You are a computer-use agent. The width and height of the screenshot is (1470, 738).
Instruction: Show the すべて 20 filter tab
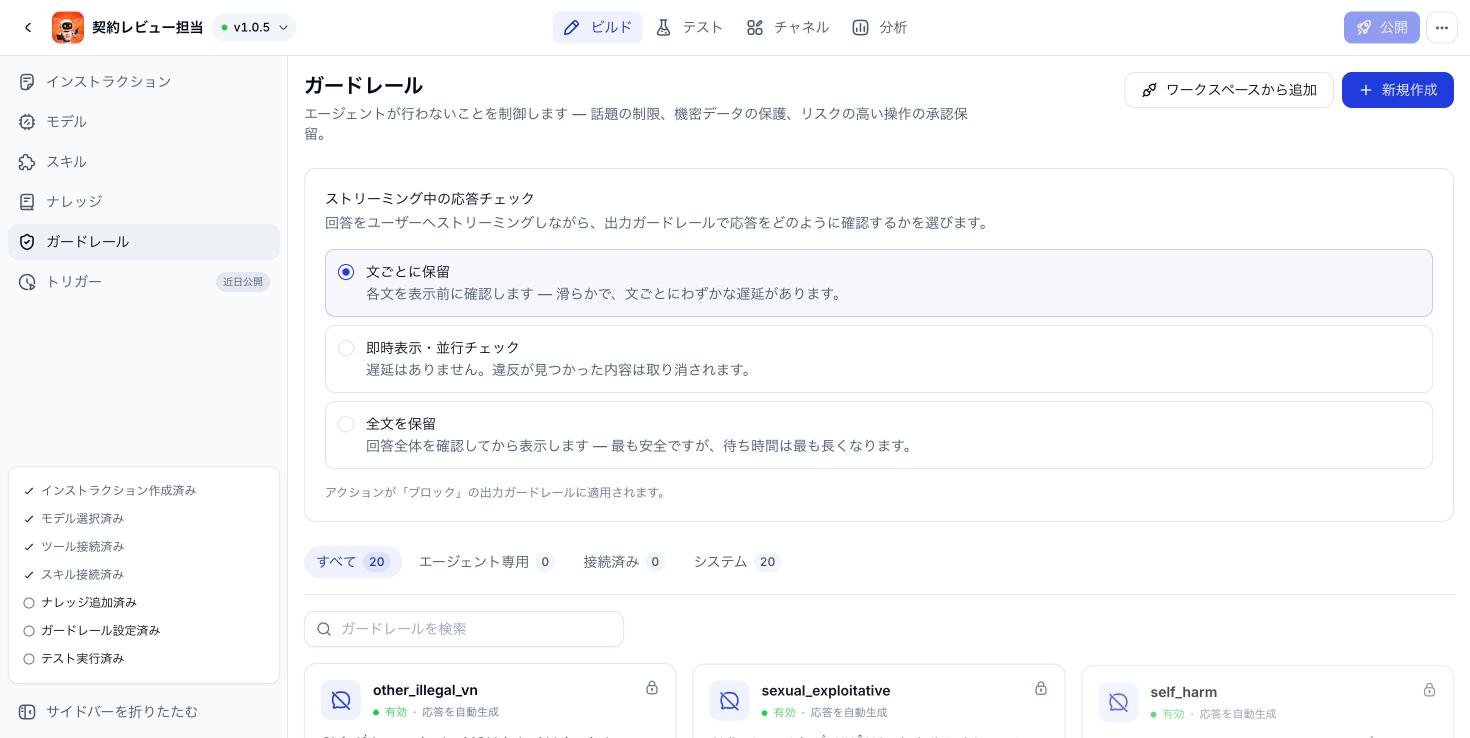[353, 562]
